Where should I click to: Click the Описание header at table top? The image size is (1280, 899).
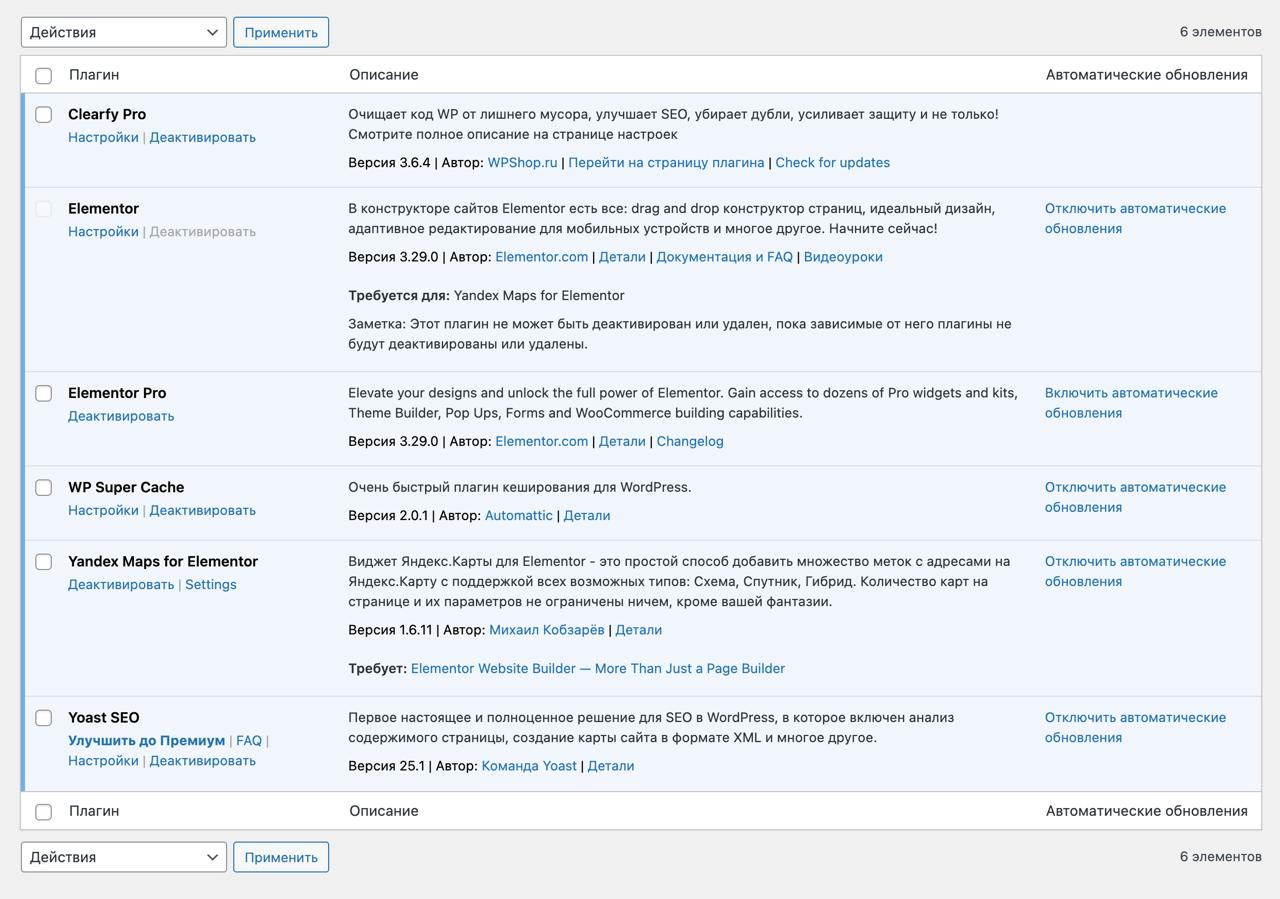(x=384, y=75)
